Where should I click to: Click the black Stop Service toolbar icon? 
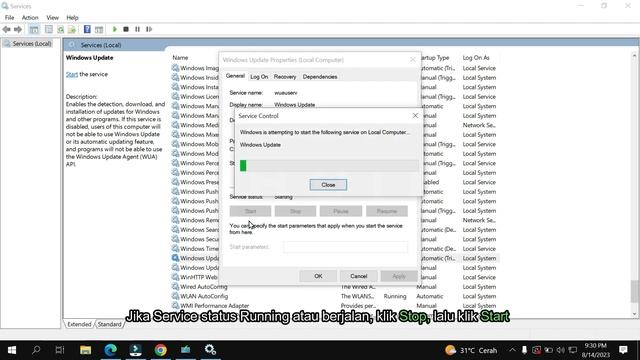point(126,29)
